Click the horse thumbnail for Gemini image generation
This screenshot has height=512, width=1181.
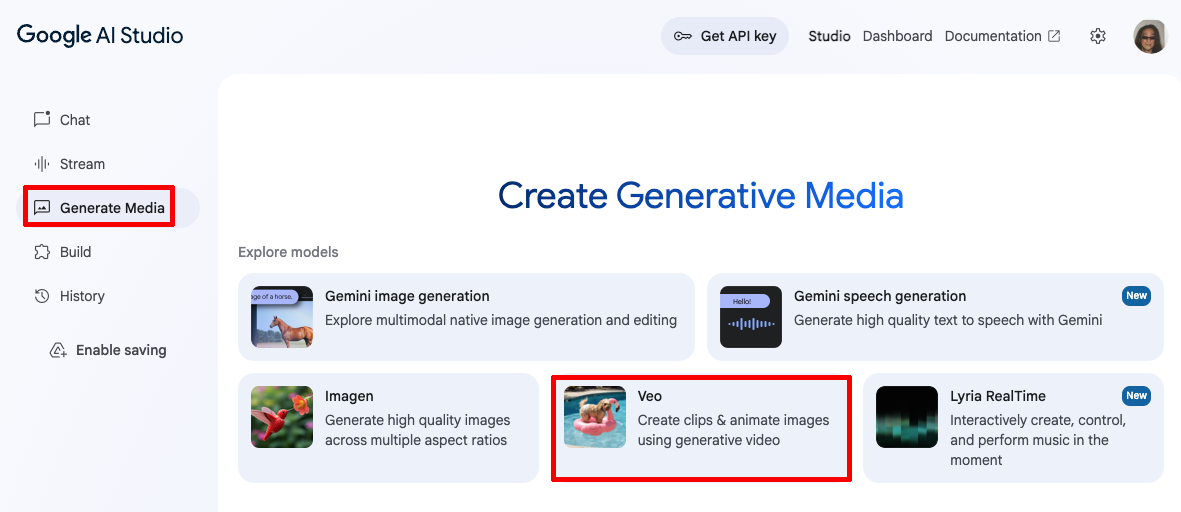[x=282, y=317]
